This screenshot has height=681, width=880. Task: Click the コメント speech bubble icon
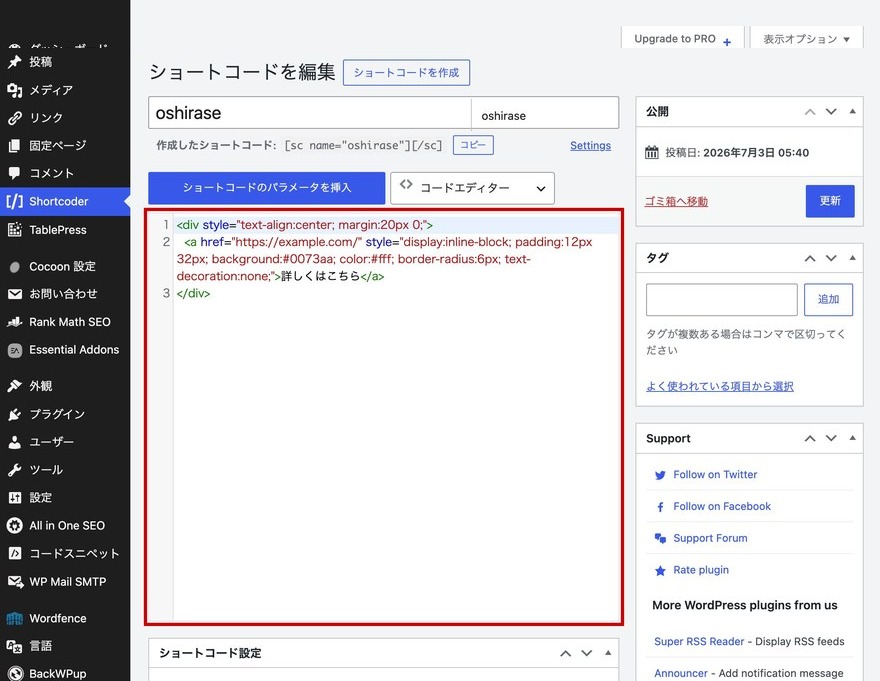[15, 173]
